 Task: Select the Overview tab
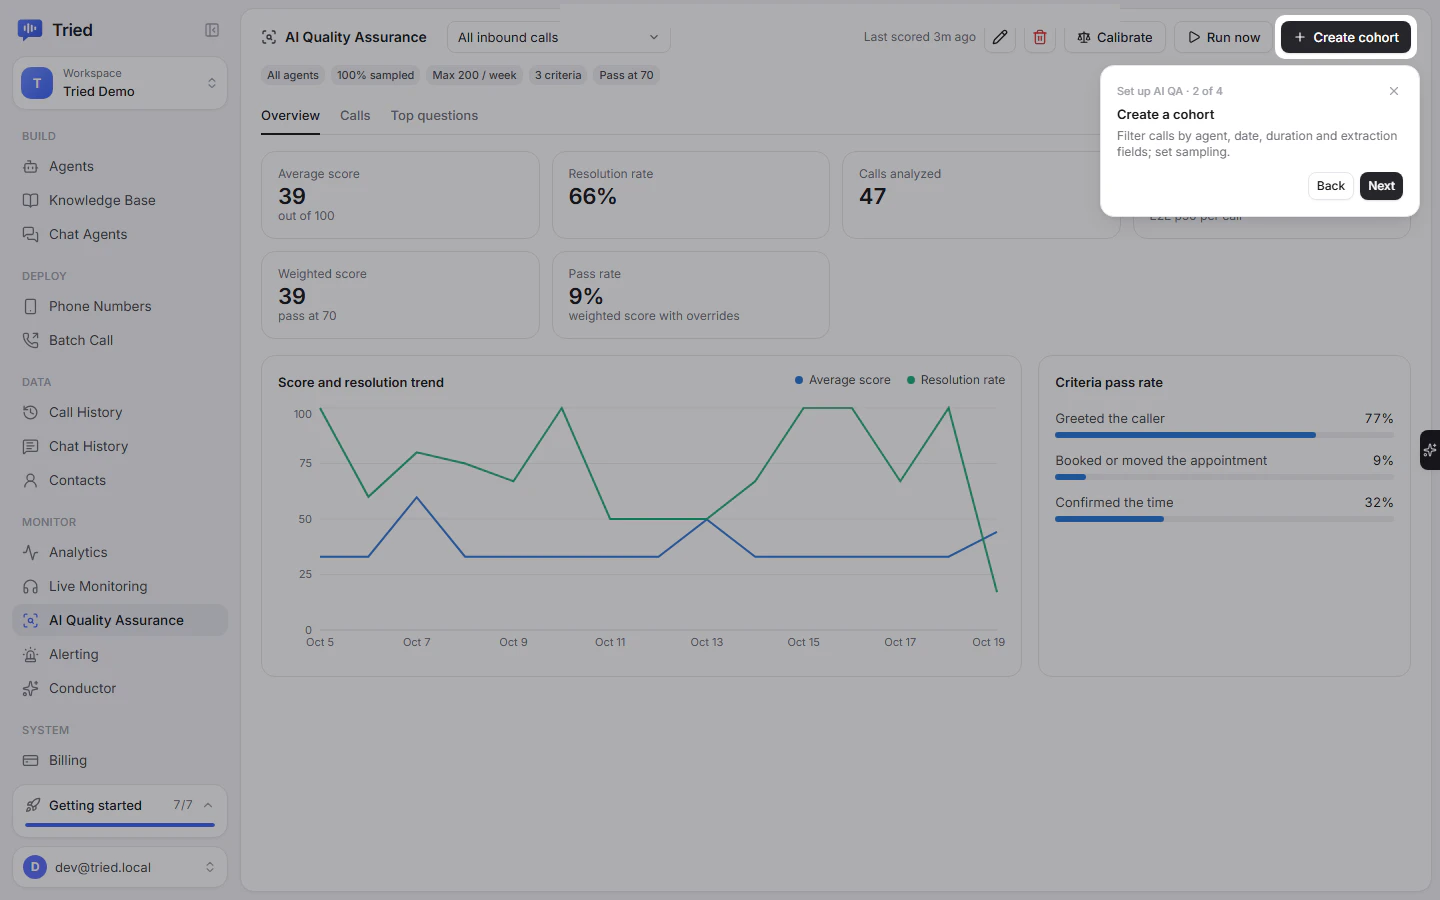[290, 116]
